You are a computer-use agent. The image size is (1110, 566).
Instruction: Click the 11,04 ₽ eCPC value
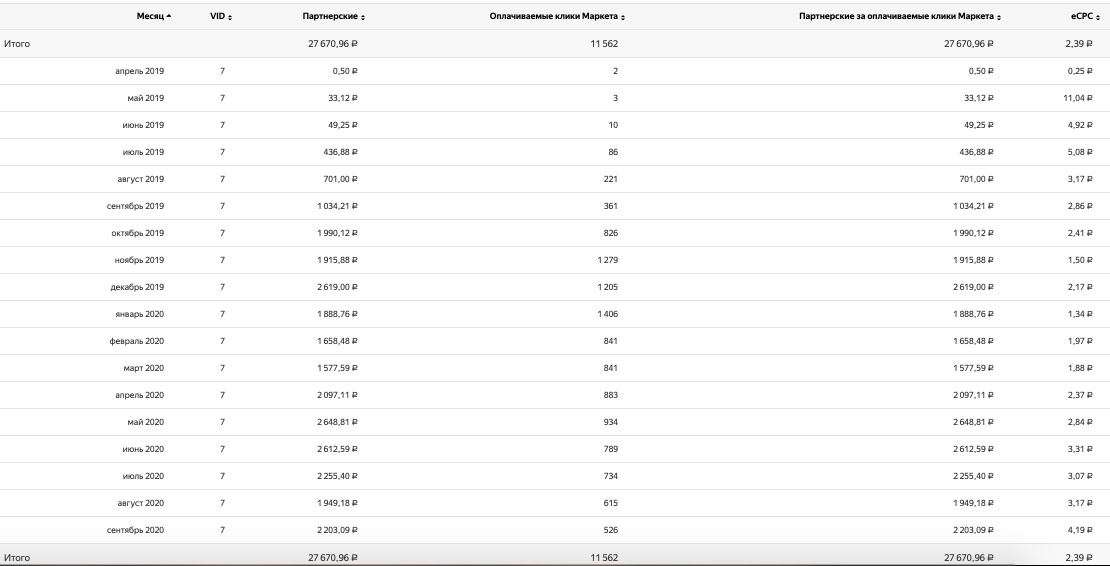1079,98
